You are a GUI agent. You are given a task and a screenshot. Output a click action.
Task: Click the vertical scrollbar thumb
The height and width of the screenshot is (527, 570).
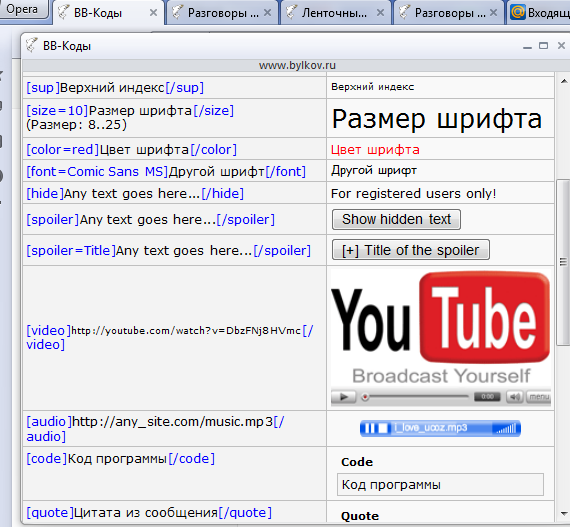coord(564,262)
